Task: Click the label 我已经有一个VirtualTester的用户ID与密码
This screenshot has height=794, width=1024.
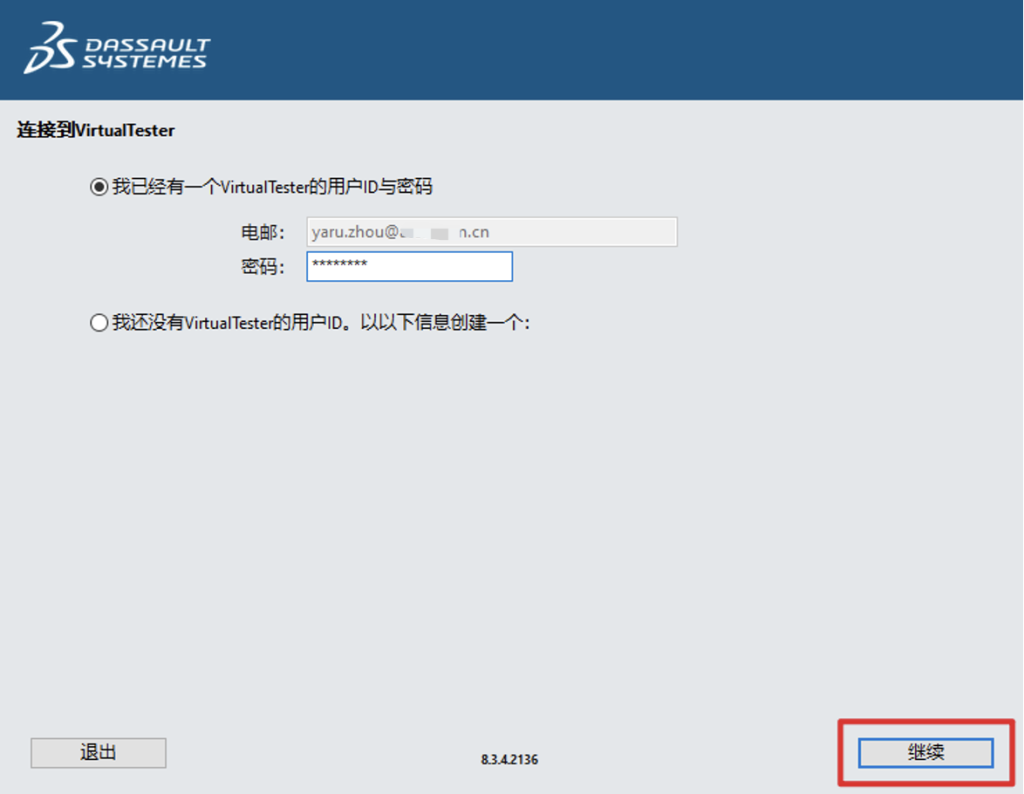Action: point(272,187)
